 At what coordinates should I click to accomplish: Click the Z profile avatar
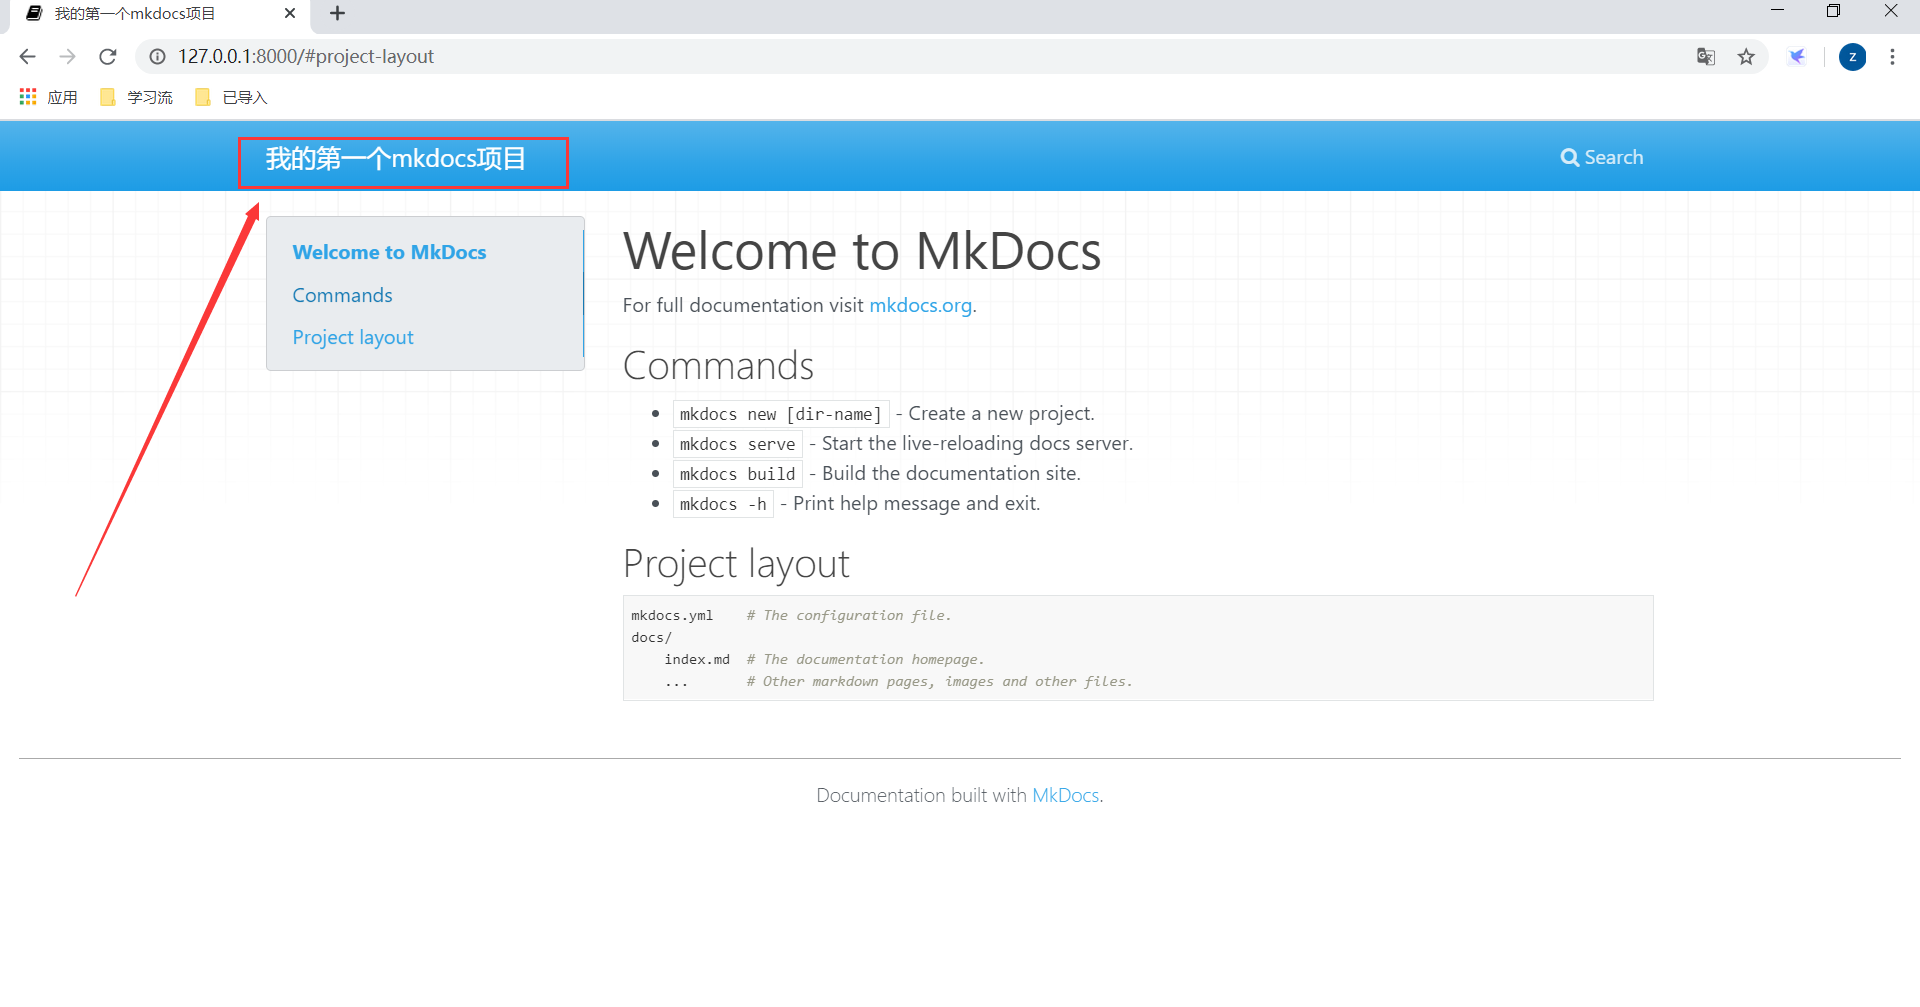pos(1852,57)
